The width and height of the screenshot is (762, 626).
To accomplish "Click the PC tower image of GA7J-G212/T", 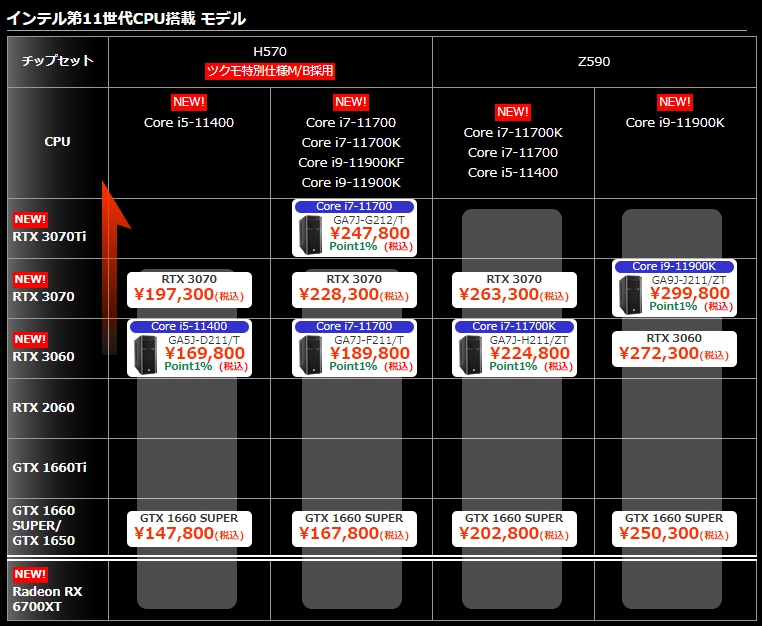I will click(311, 235).
